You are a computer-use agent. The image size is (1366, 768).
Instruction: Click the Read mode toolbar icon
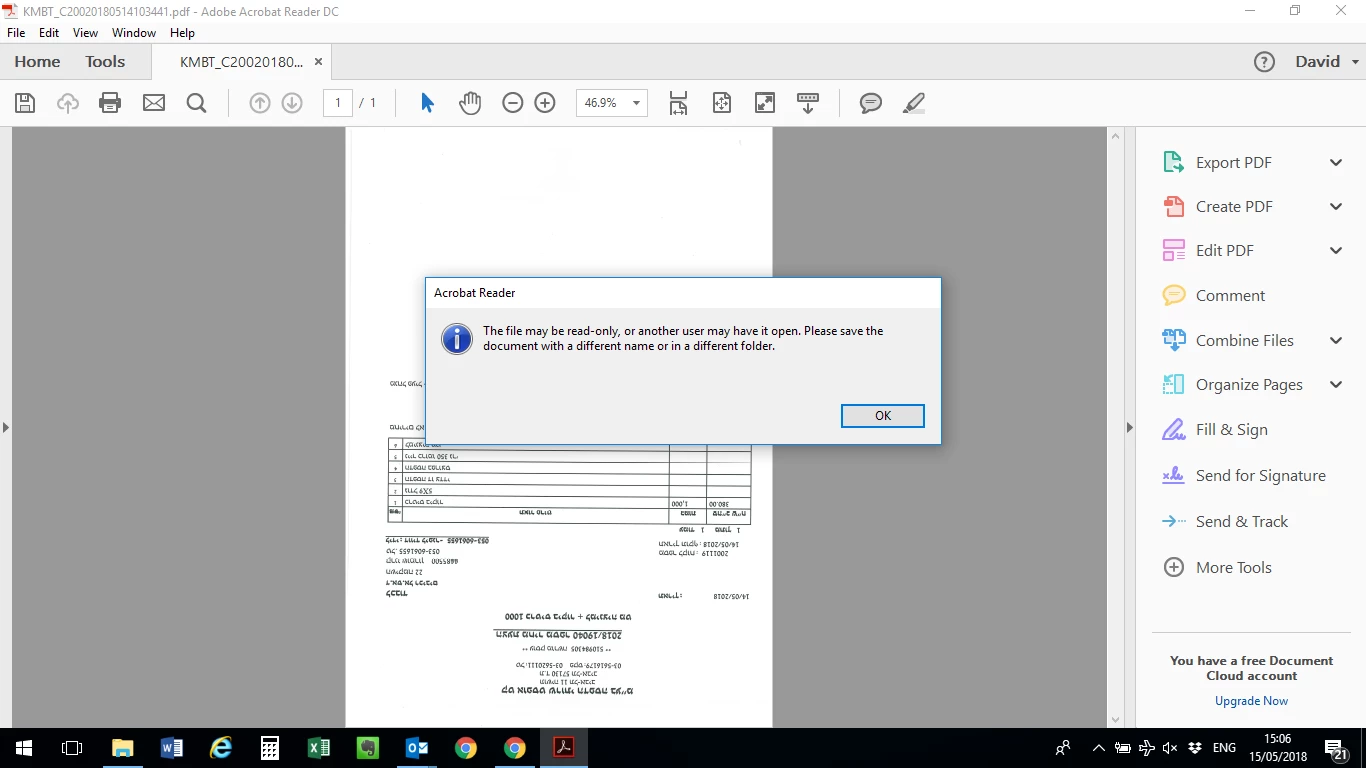[x=808, y=103]
